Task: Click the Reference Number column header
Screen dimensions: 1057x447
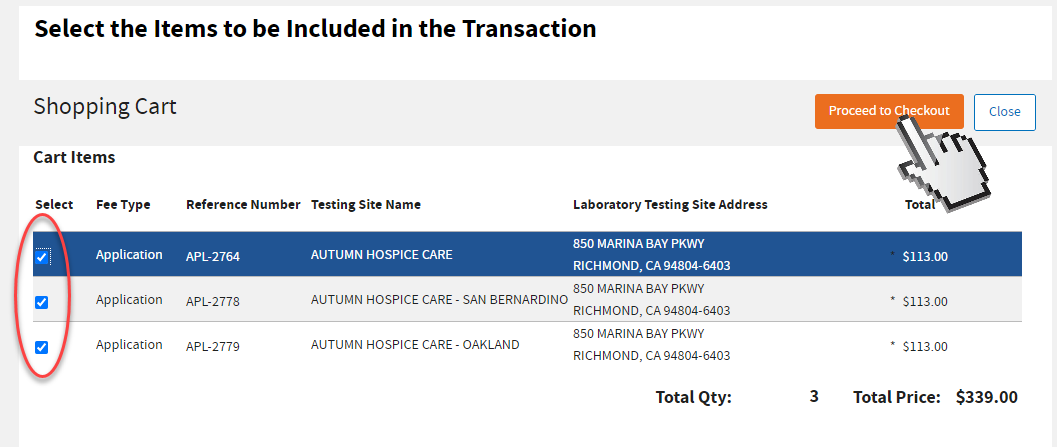Action: pos(243,205)
